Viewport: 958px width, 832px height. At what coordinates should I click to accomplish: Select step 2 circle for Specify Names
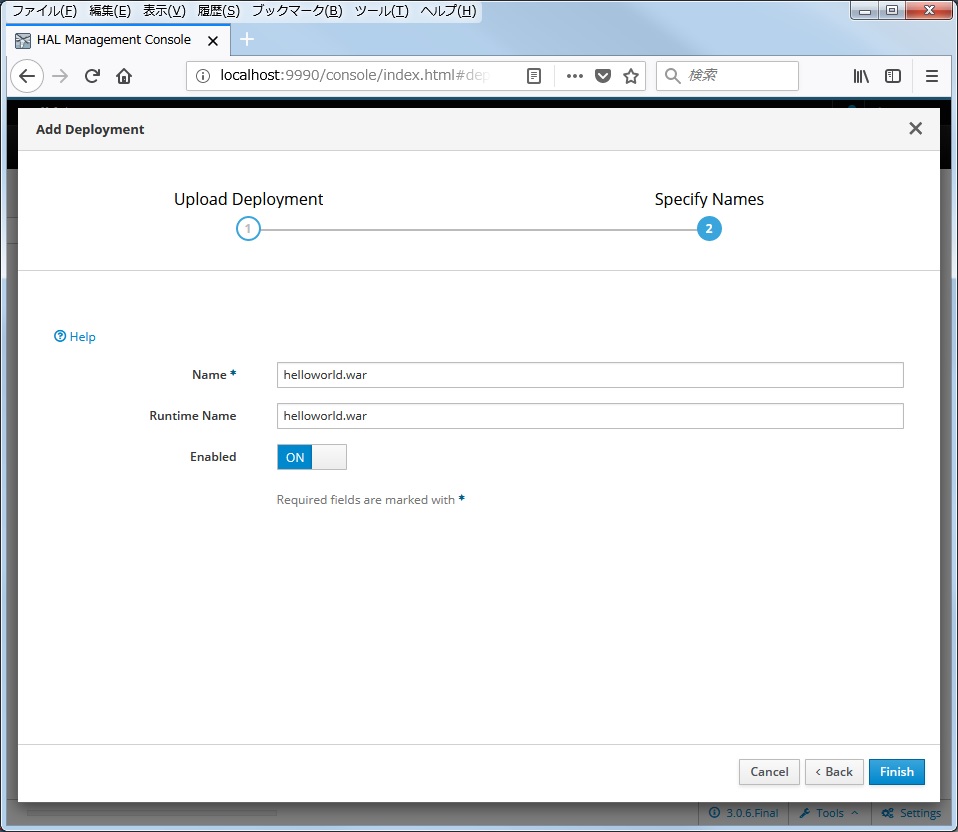point(709,228)
